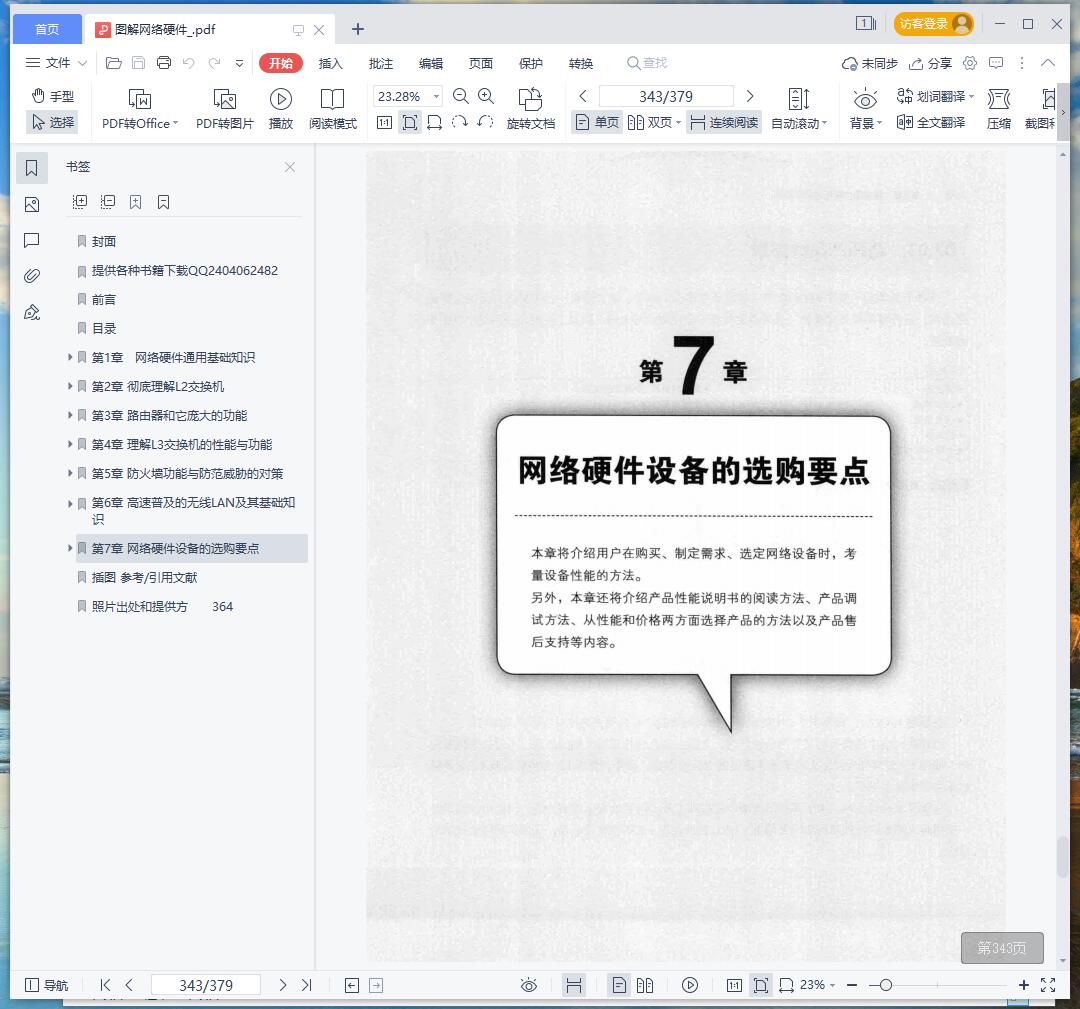
Task: Open the thumbnails sidebar panel
Action: pos(32,205)
